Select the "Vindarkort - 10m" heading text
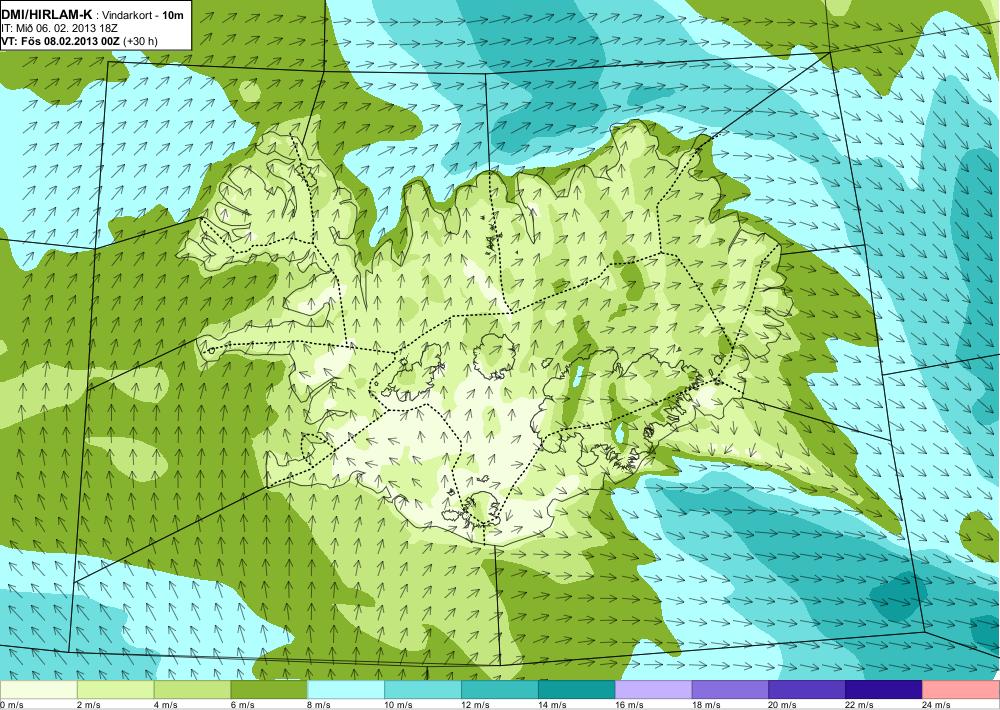Image resolution: width=1000 pixels, height=710 pixels. click(x=143, y=15)
